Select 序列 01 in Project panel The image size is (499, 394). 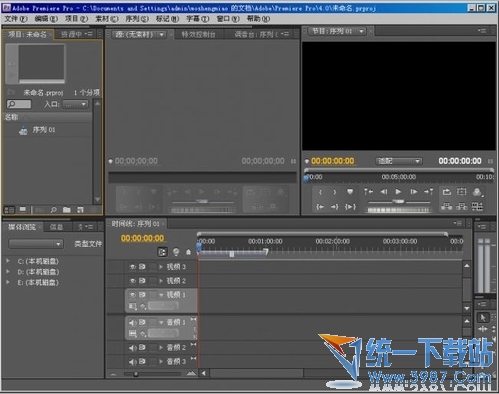[x=44, y=130]
